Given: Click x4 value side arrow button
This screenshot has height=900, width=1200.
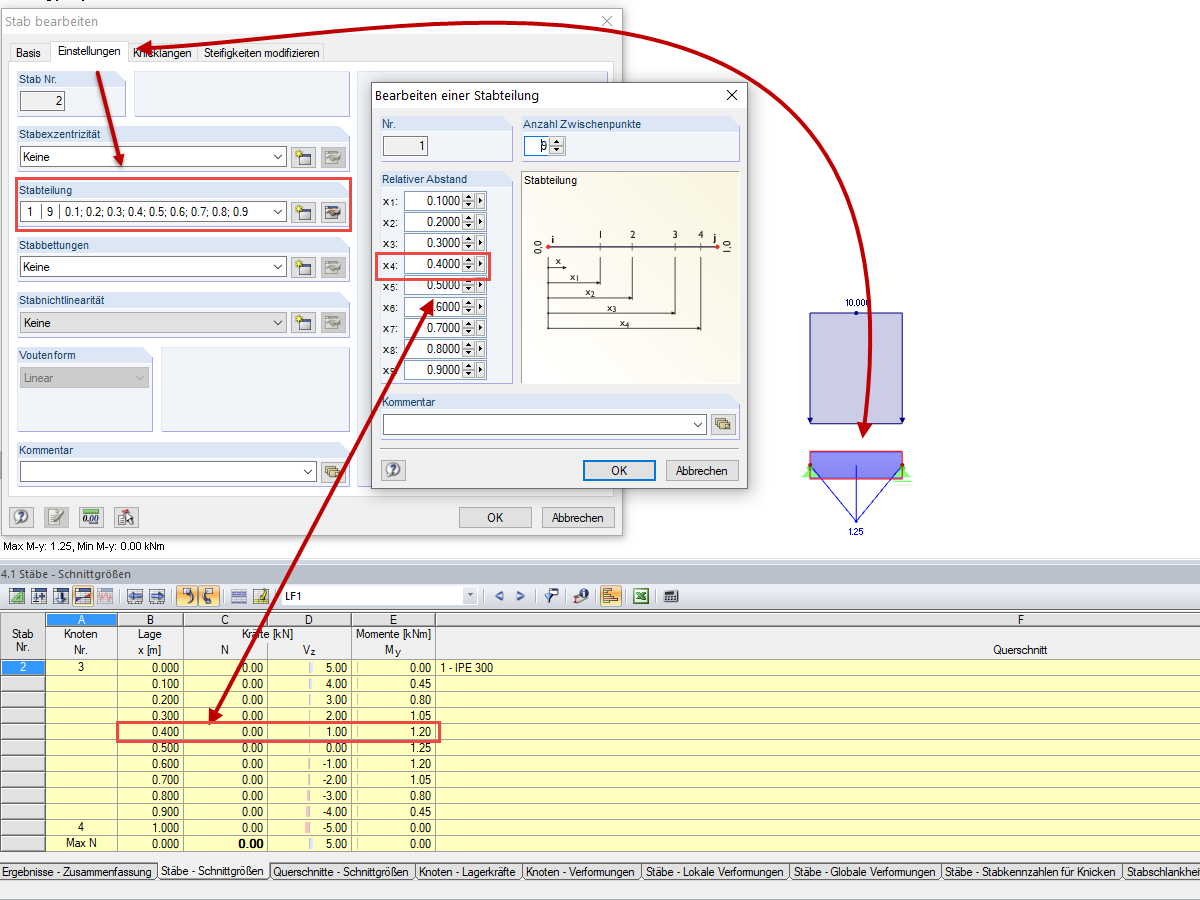Looking at the screenshot, I should pyautogui.click(x=481, y=264).
